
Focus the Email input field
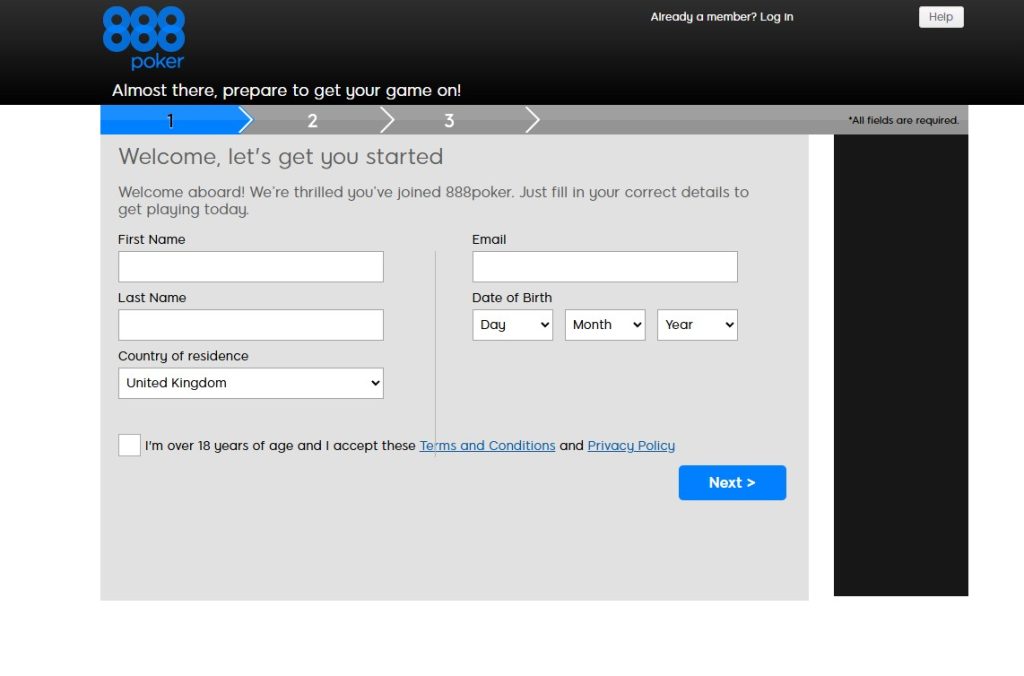pyautogui.click(x=605, y=266)
